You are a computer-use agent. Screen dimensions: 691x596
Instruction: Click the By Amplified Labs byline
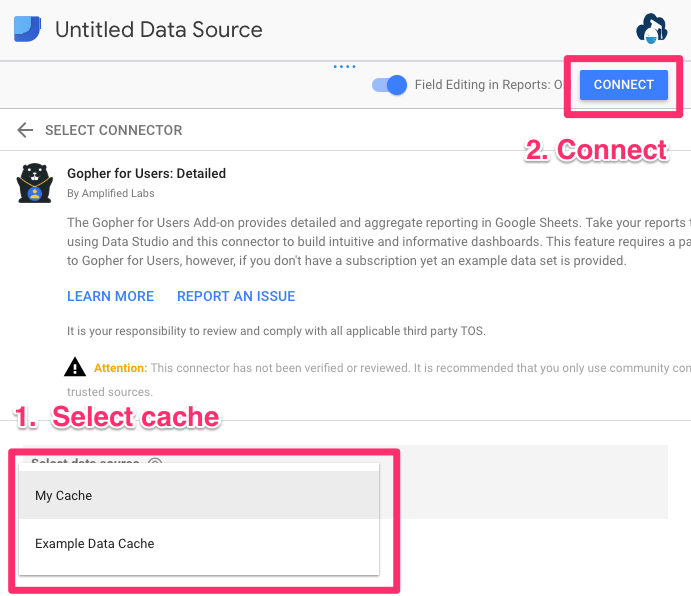110,193
